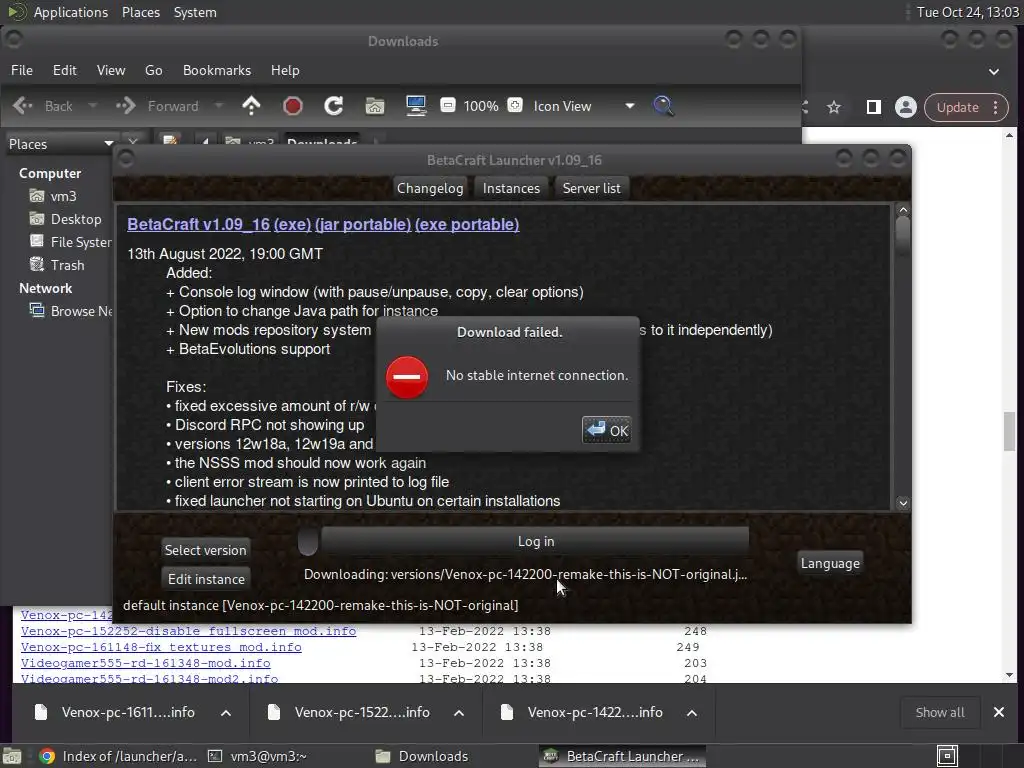Open the Icon View dropdown
Screen dimensions: 1024x768
click(583, 106)
